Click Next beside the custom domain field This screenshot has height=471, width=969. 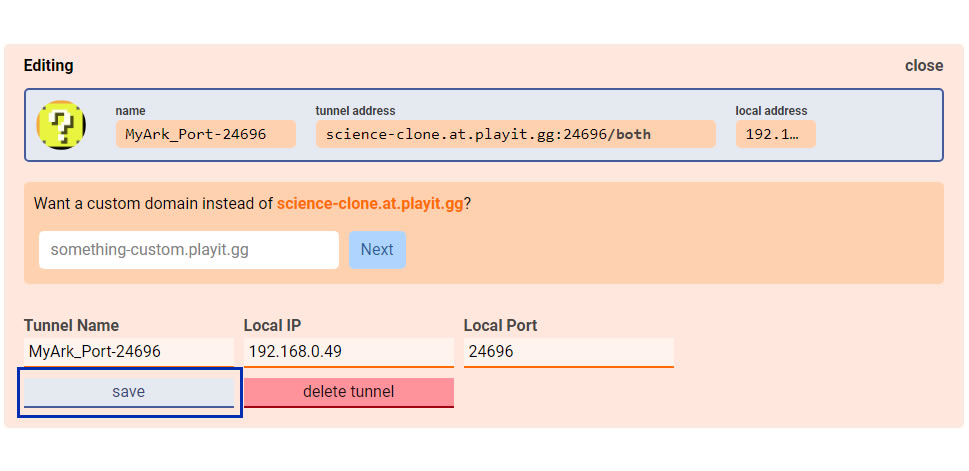[377, 250]
